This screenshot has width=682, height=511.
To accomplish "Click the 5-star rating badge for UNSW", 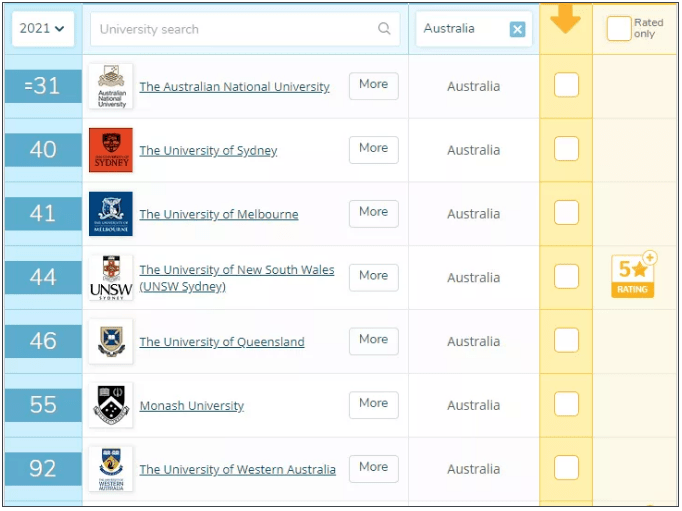I will (x=633, y=276).
